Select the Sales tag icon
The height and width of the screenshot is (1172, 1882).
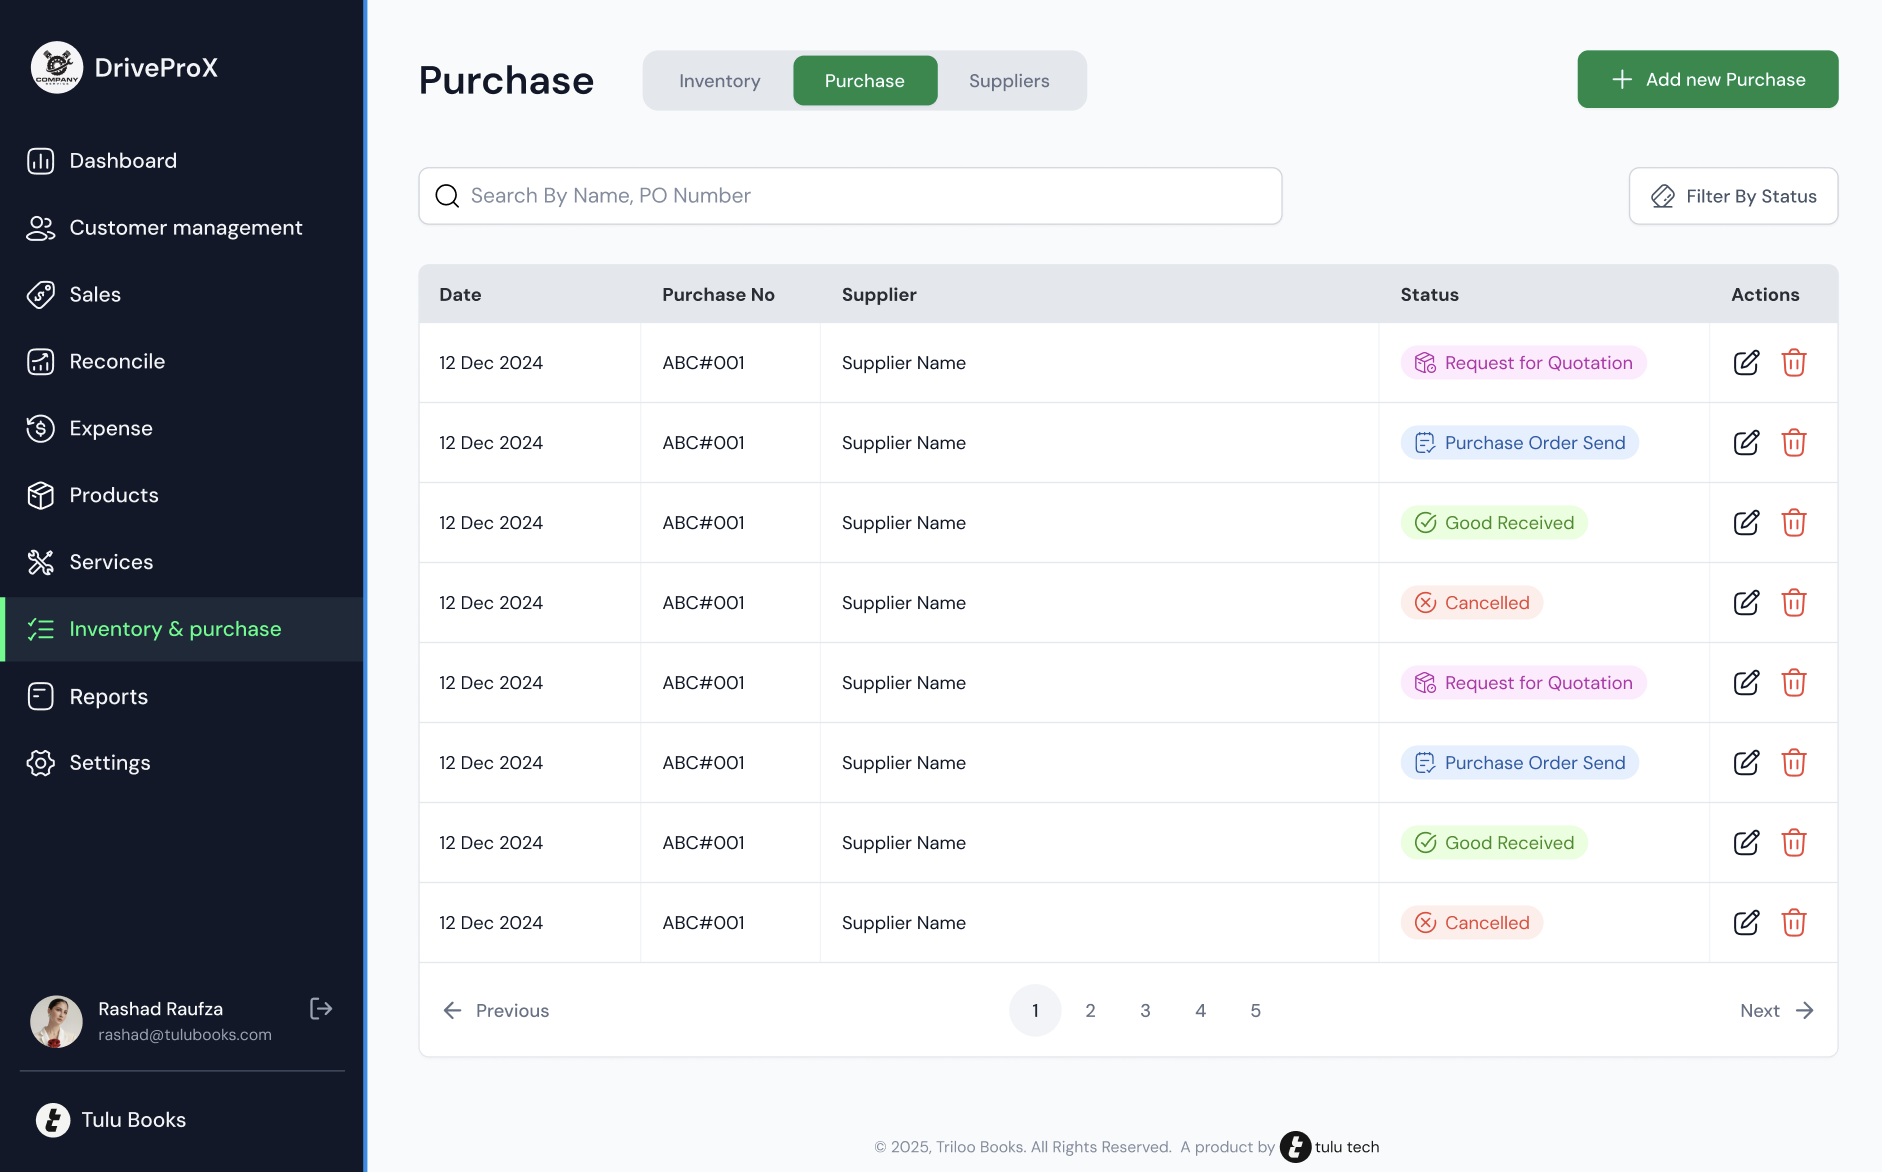[x=41, y=294]
